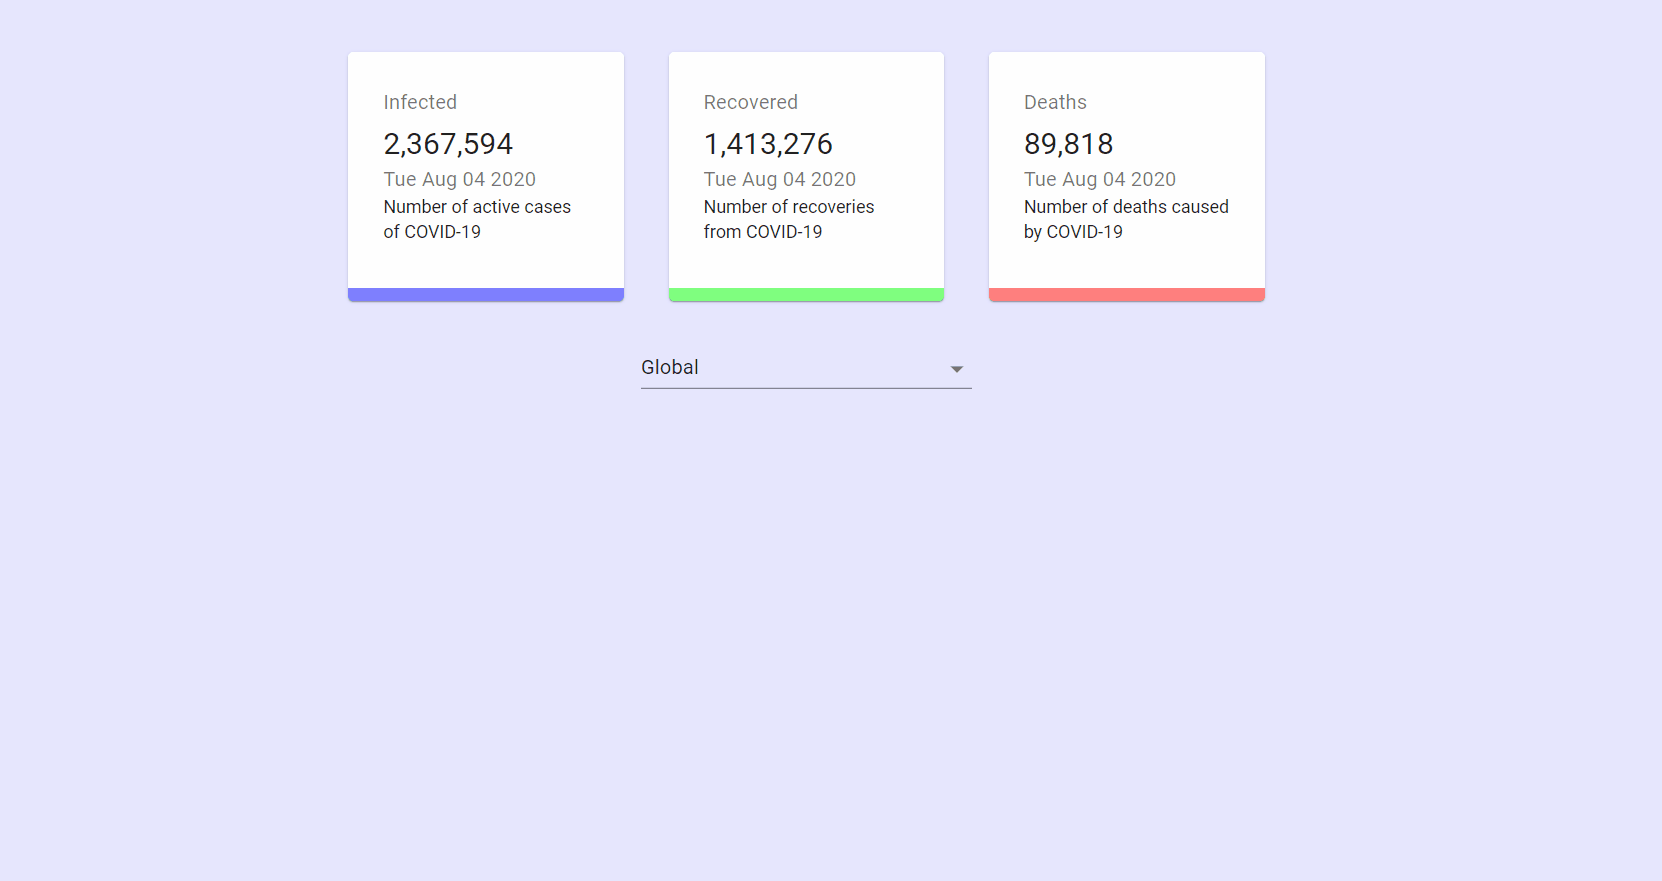Click the Recovered card title
Viewport: 1662px width, 881px height.
pyautogui.click(x=750, y=102)
